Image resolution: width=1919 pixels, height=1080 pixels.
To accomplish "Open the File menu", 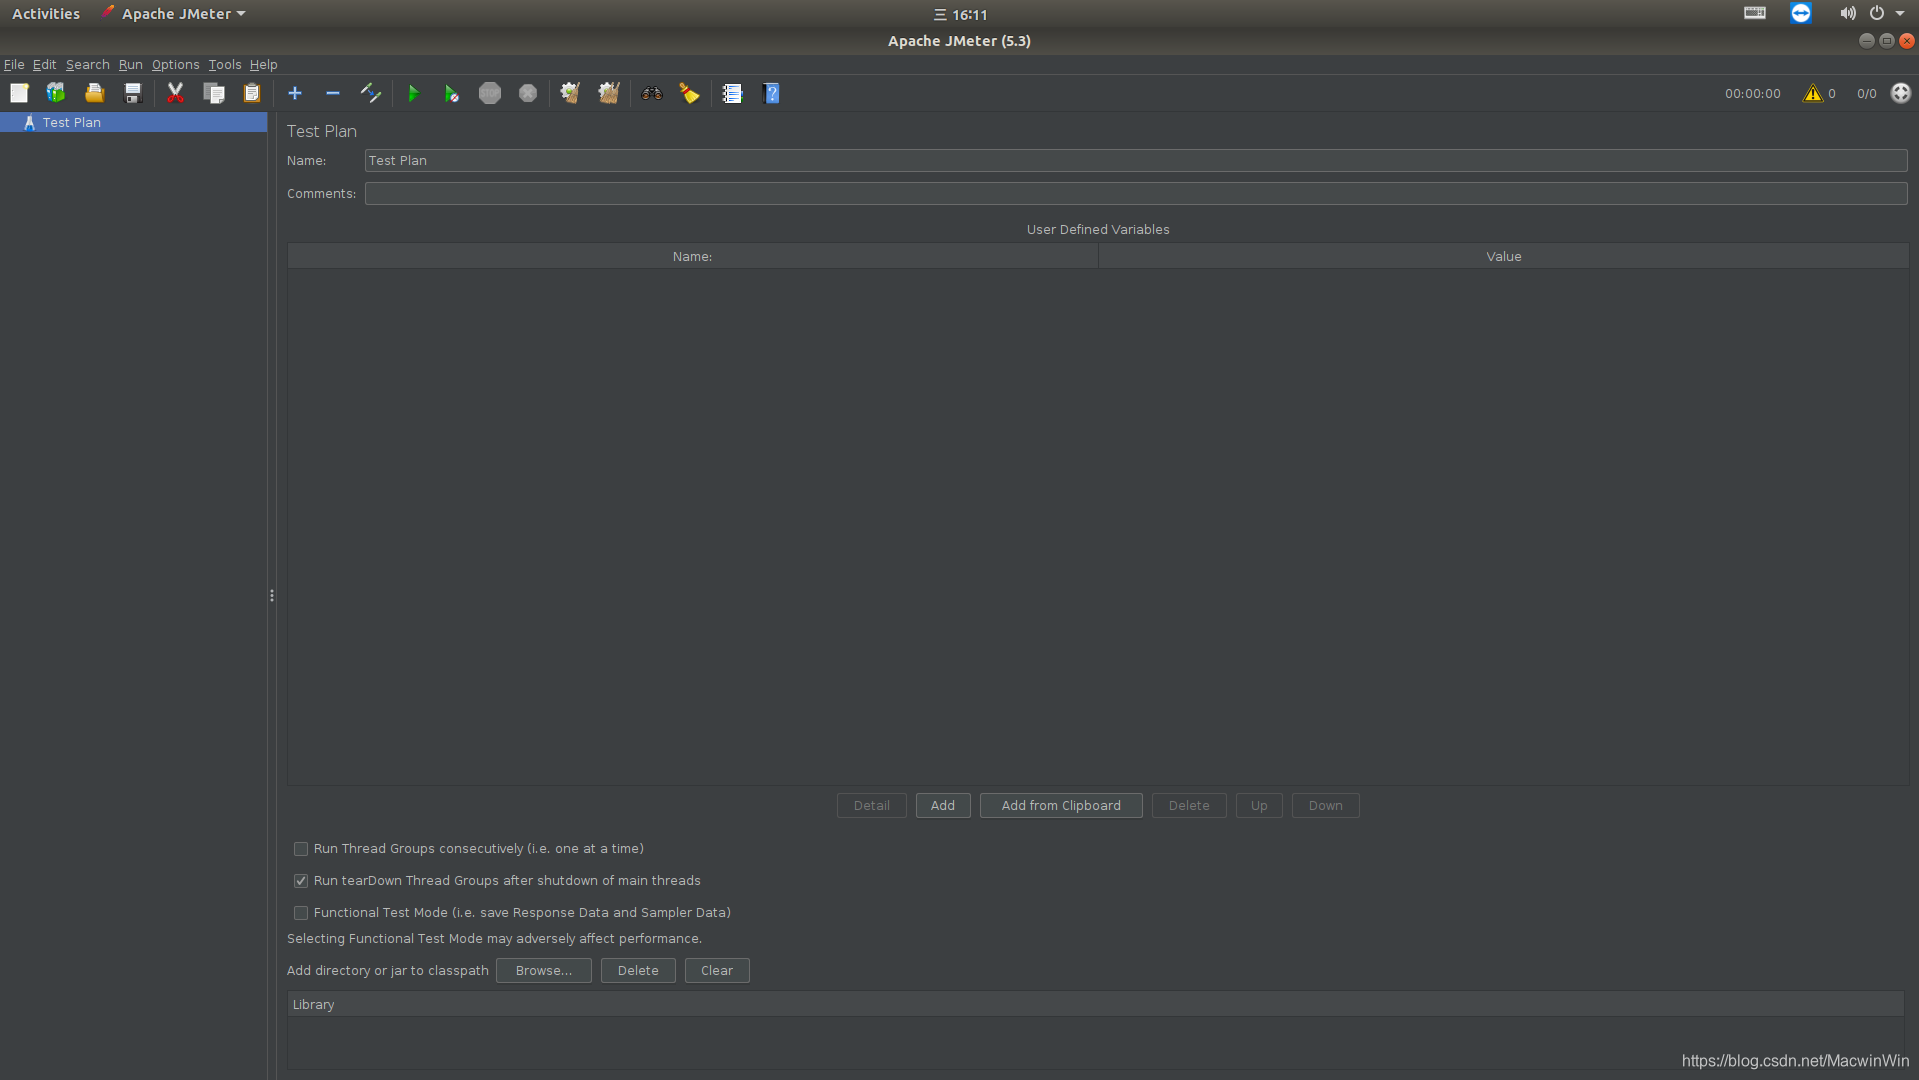I will (14, 65).
